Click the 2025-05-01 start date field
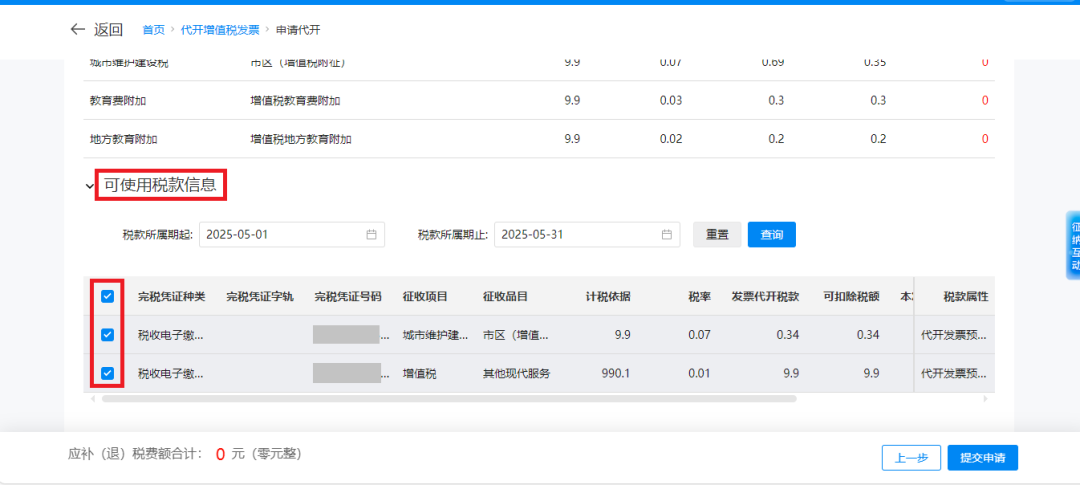The width and height of the screenshot is (1080, 486). tap(292, 234)
